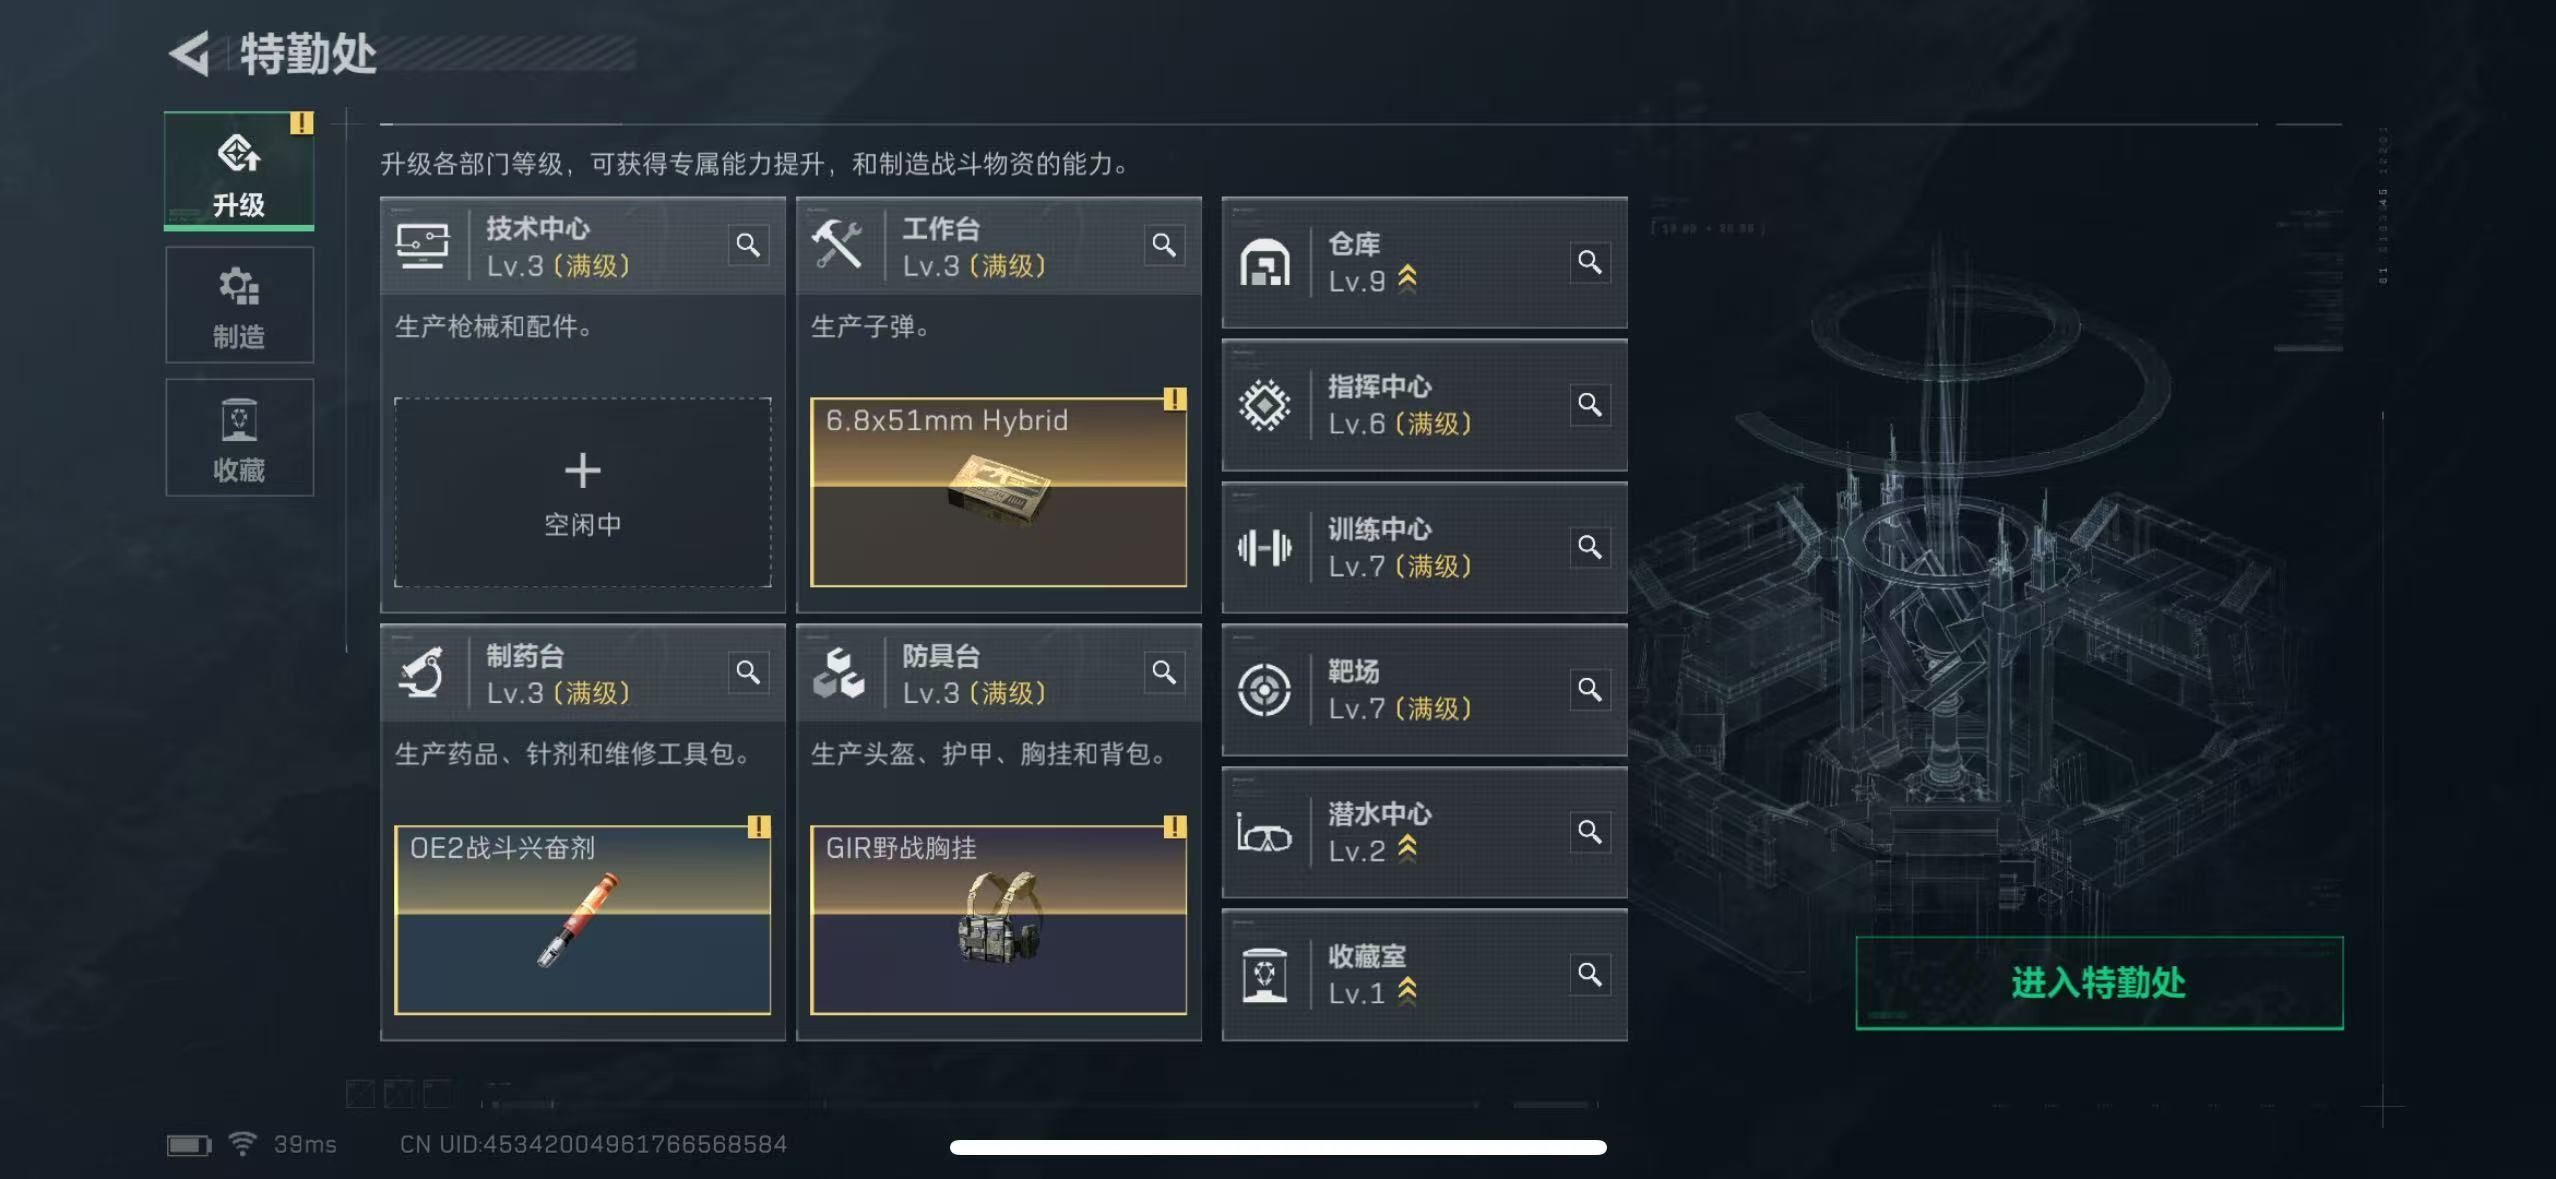View 潜水中心 details via magnifier icon
The image size is (2556, 1179).
1590,832
